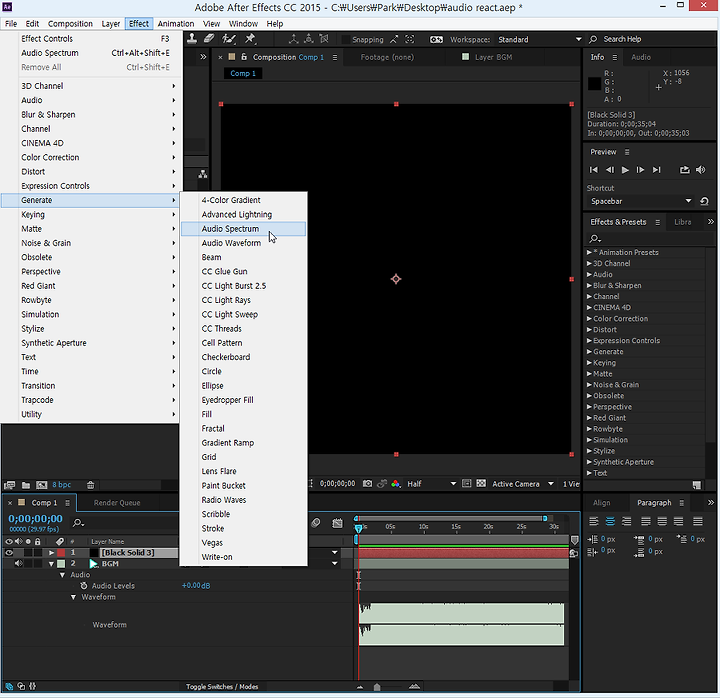Open the composition flowchart icon

202,174
